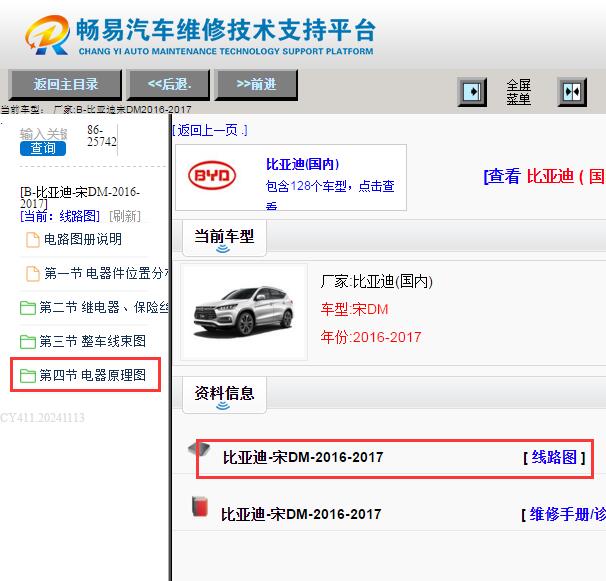
Task: Click the BYD logo image
Action: coord(212,175)
